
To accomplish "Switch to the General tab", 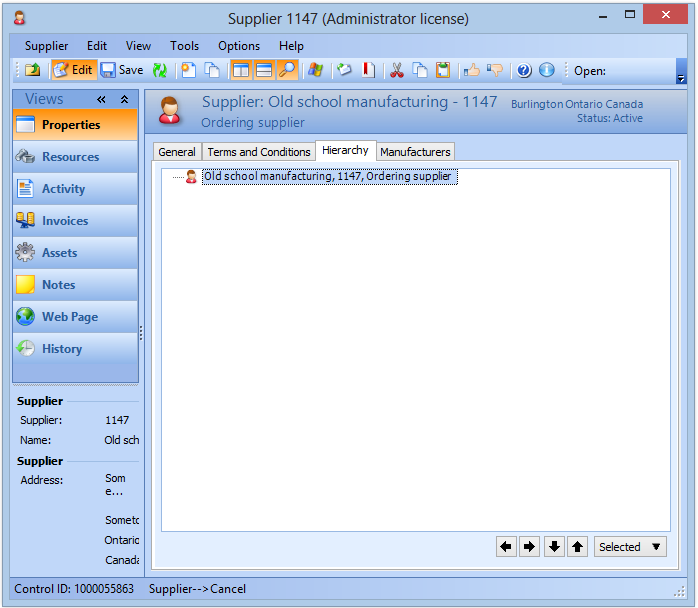I will pyautogui.click(x=177, y=152).
